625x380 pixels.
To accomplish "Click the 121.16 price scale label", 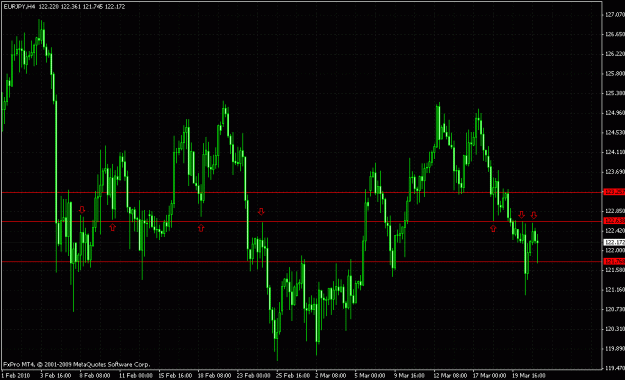I will [615, 289].
